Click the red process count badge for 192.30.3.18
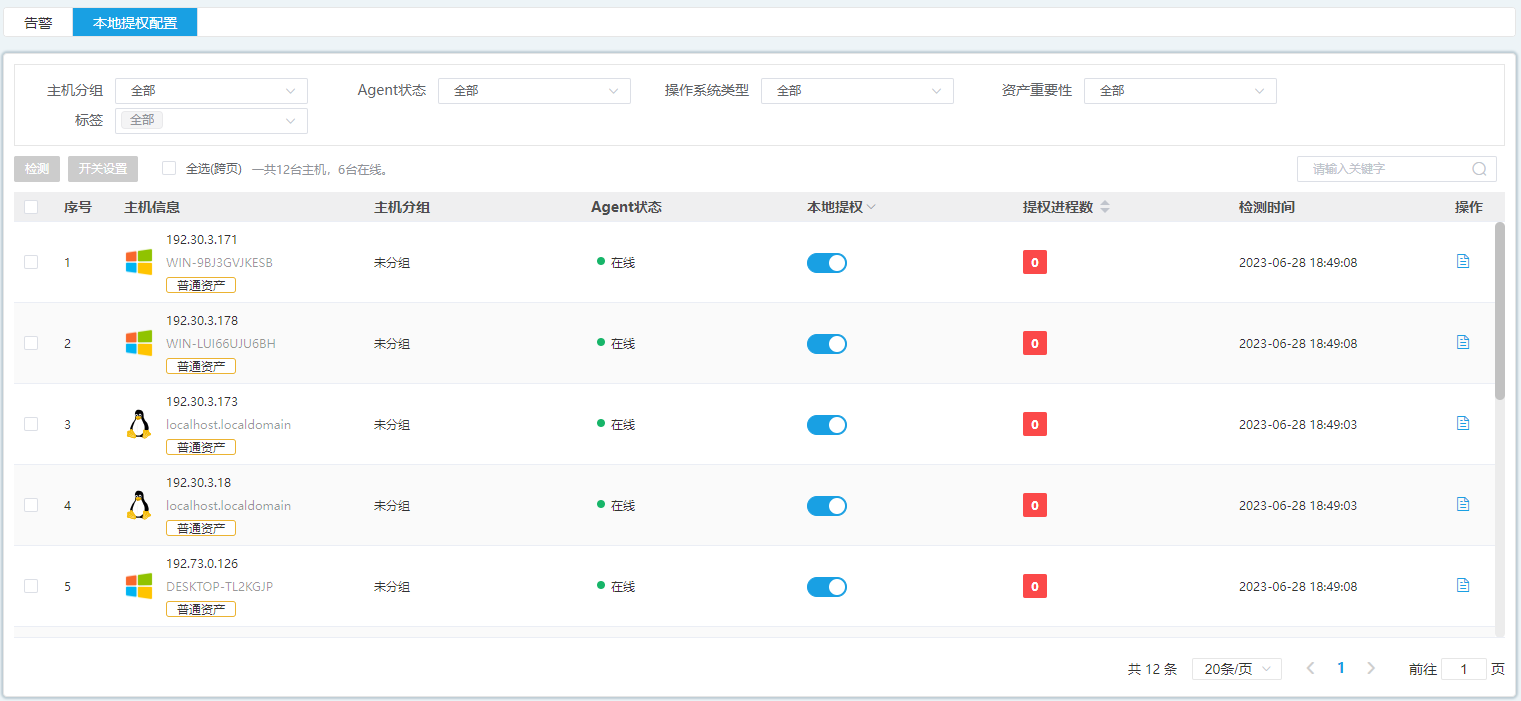The height and width of the screenshot is (701, 1521). [x=1034, y=505]
